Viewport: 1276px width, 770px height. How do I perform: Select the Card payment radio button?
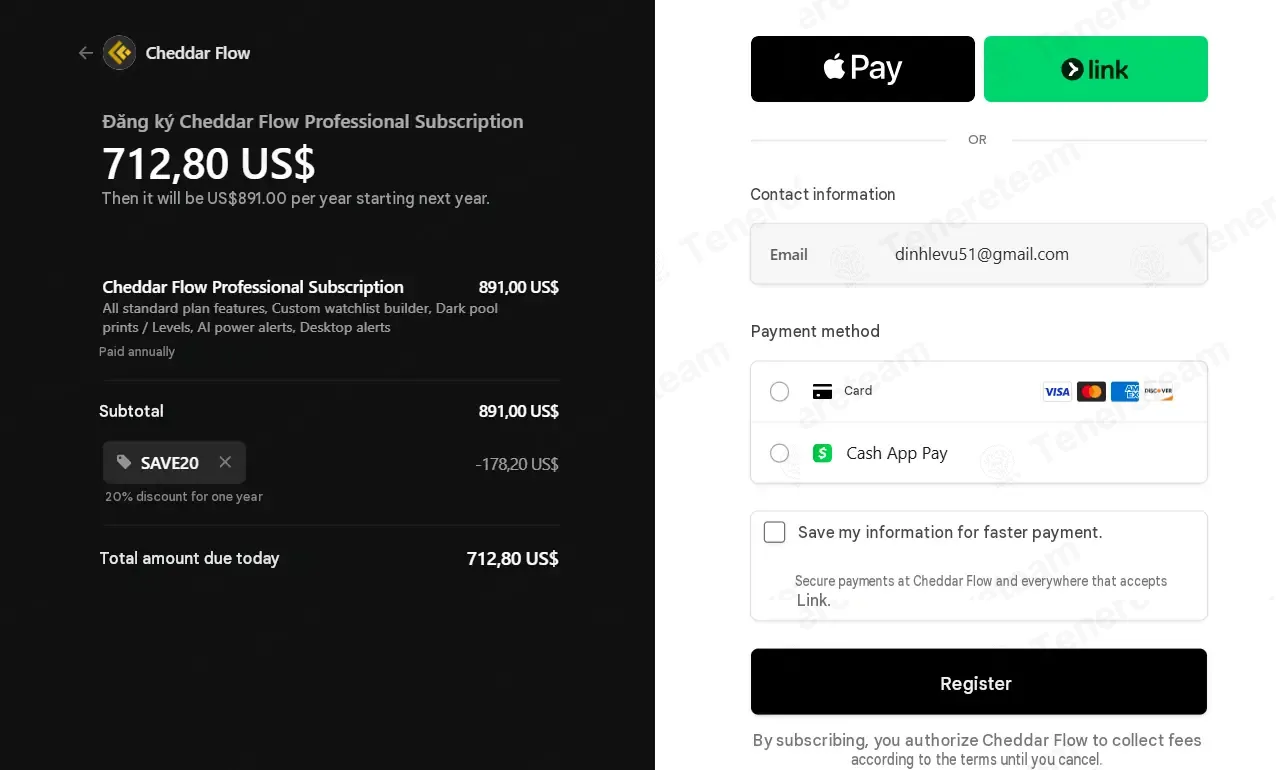(780, 391)
